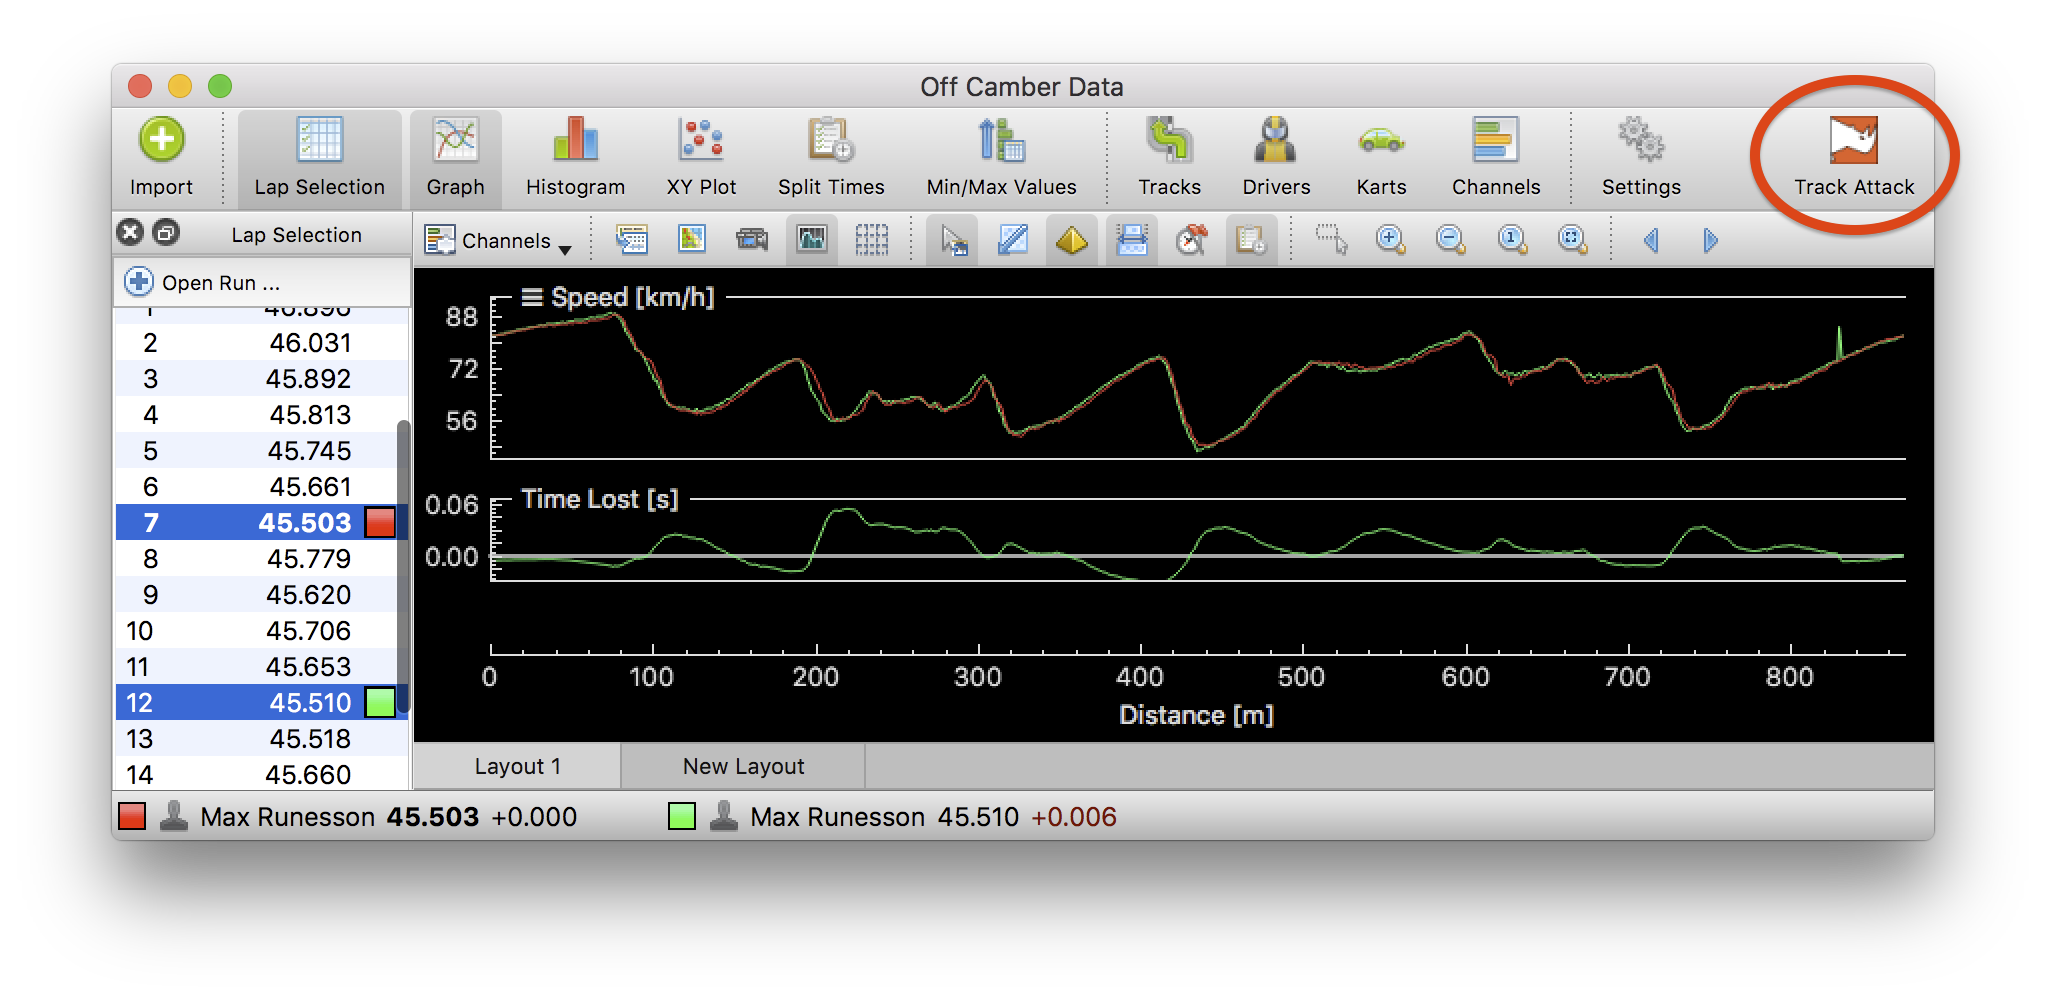Click the Time Lost [s] channel label
Viewport: 2046px width, 1000px height.
pyautogui.click(x=600, y=498)
